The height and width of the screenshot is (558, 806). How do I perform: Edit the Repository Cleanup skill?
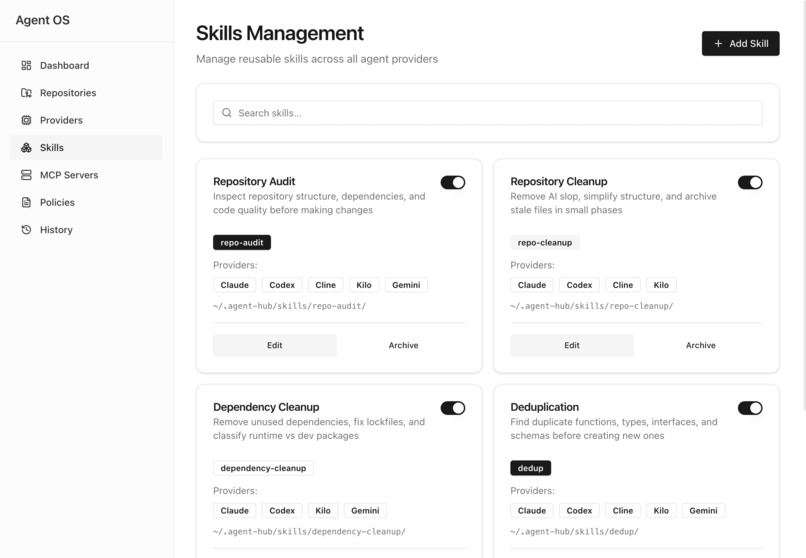point(572,345)
